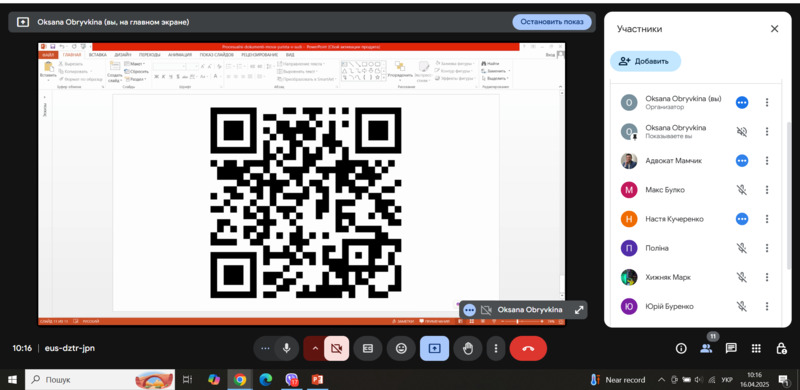Viewport: 800px width, 390px height.
Task: Open the chat with everyone icon
Action: [x=731, y=349]
